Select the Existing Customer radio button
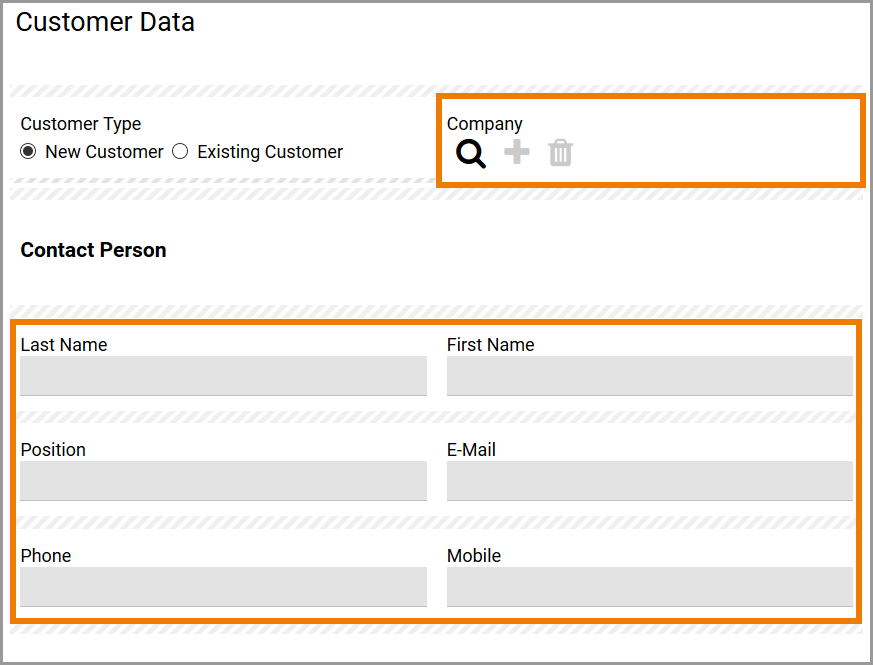The image size is (873, 665). 180,151
